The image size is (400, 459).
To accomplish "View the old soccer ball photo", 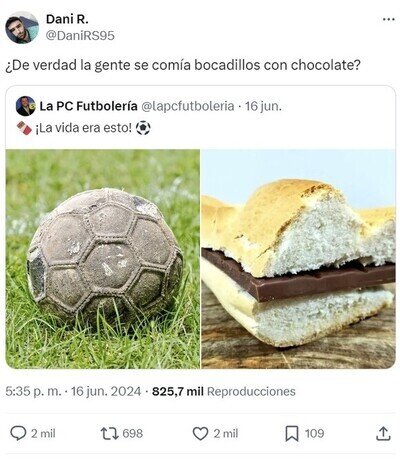I will coord(103,259).
